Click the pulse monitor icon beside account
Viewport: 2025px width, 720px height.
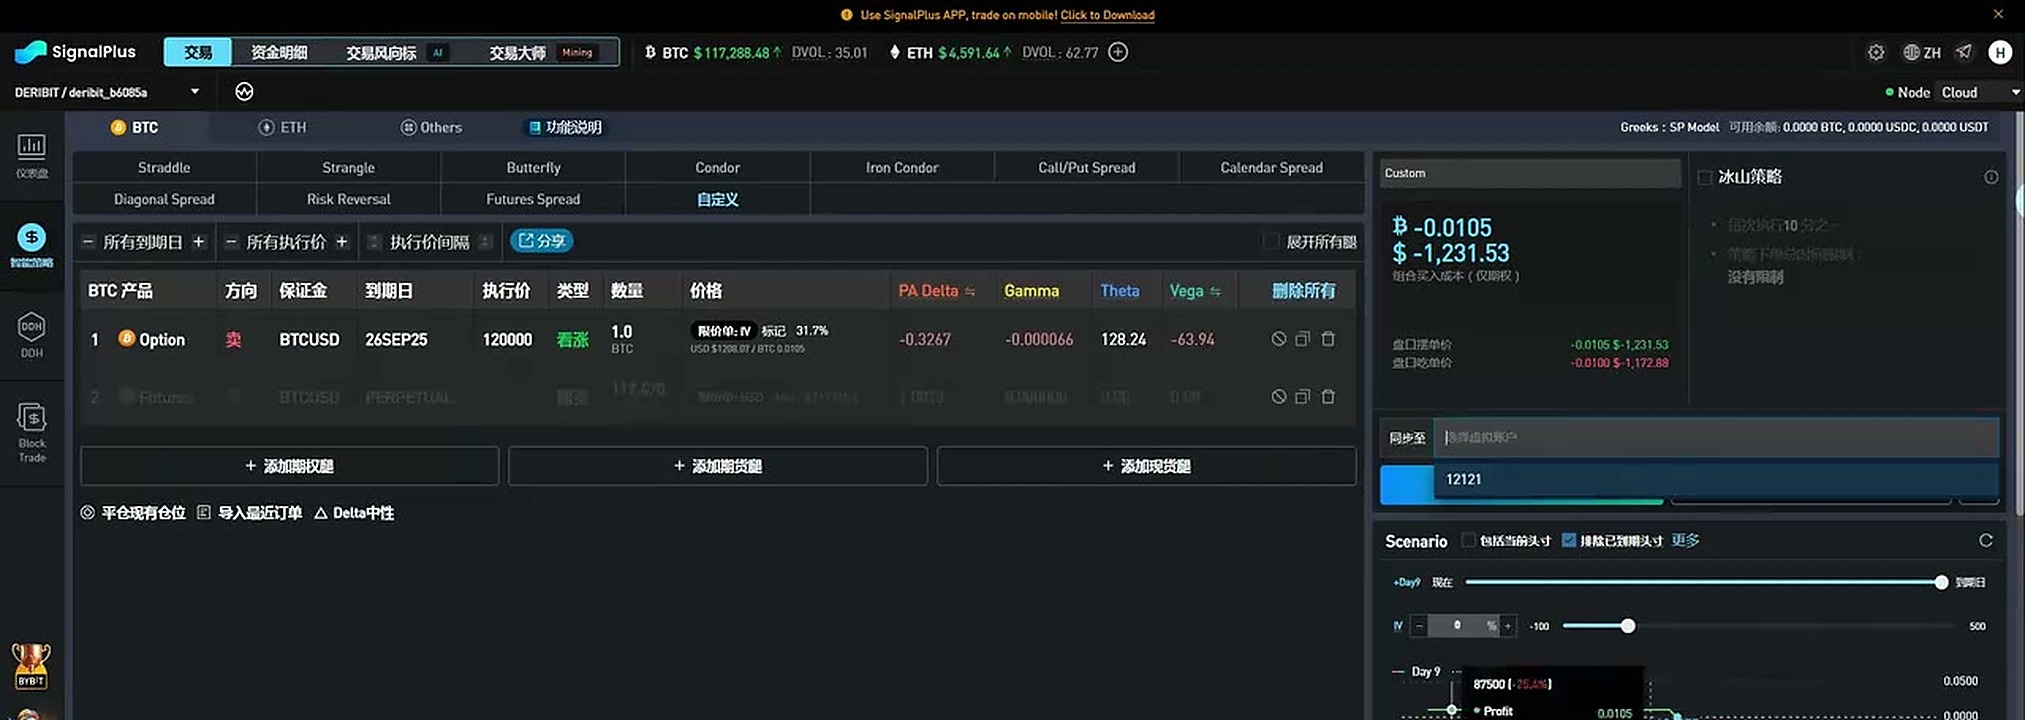coord(244,92)
